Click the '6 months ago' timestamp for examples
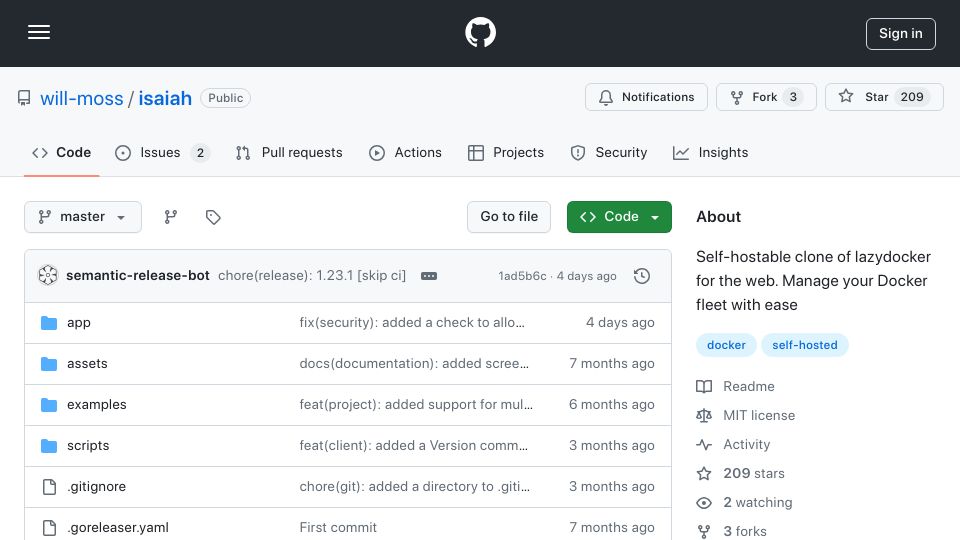This screenshot has height=540, width=960. point(611,405)
